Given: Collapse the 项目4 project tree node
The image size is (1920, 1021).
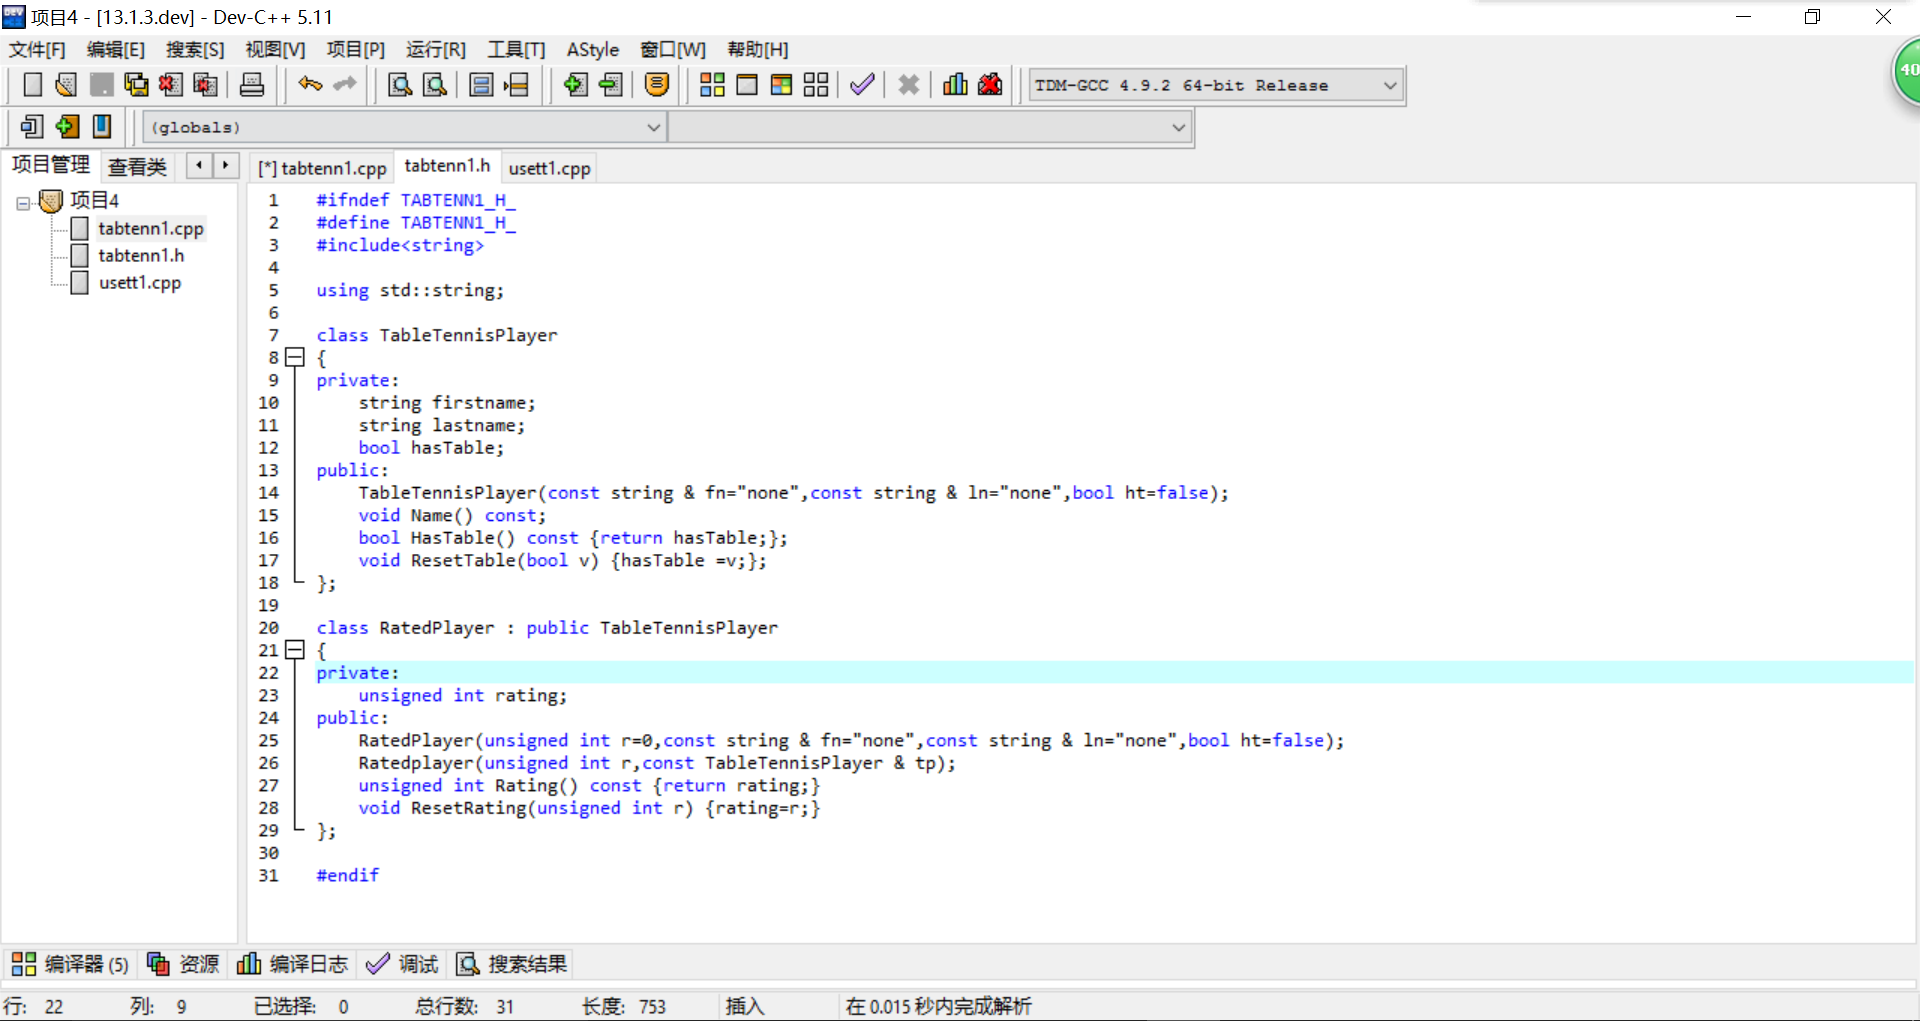Looking at the screenshot, I should point(23,202).
